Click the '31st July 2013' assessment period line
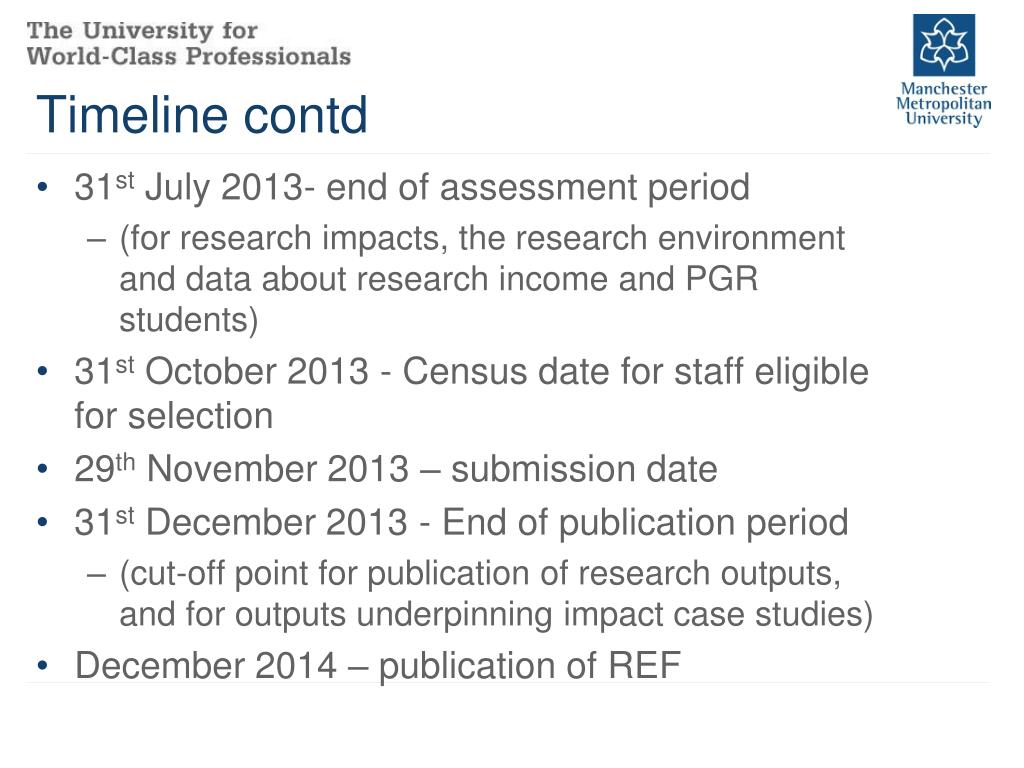The width and height of the screenshot is (1024, 768). pyautogui.click(x=412, y=187)
